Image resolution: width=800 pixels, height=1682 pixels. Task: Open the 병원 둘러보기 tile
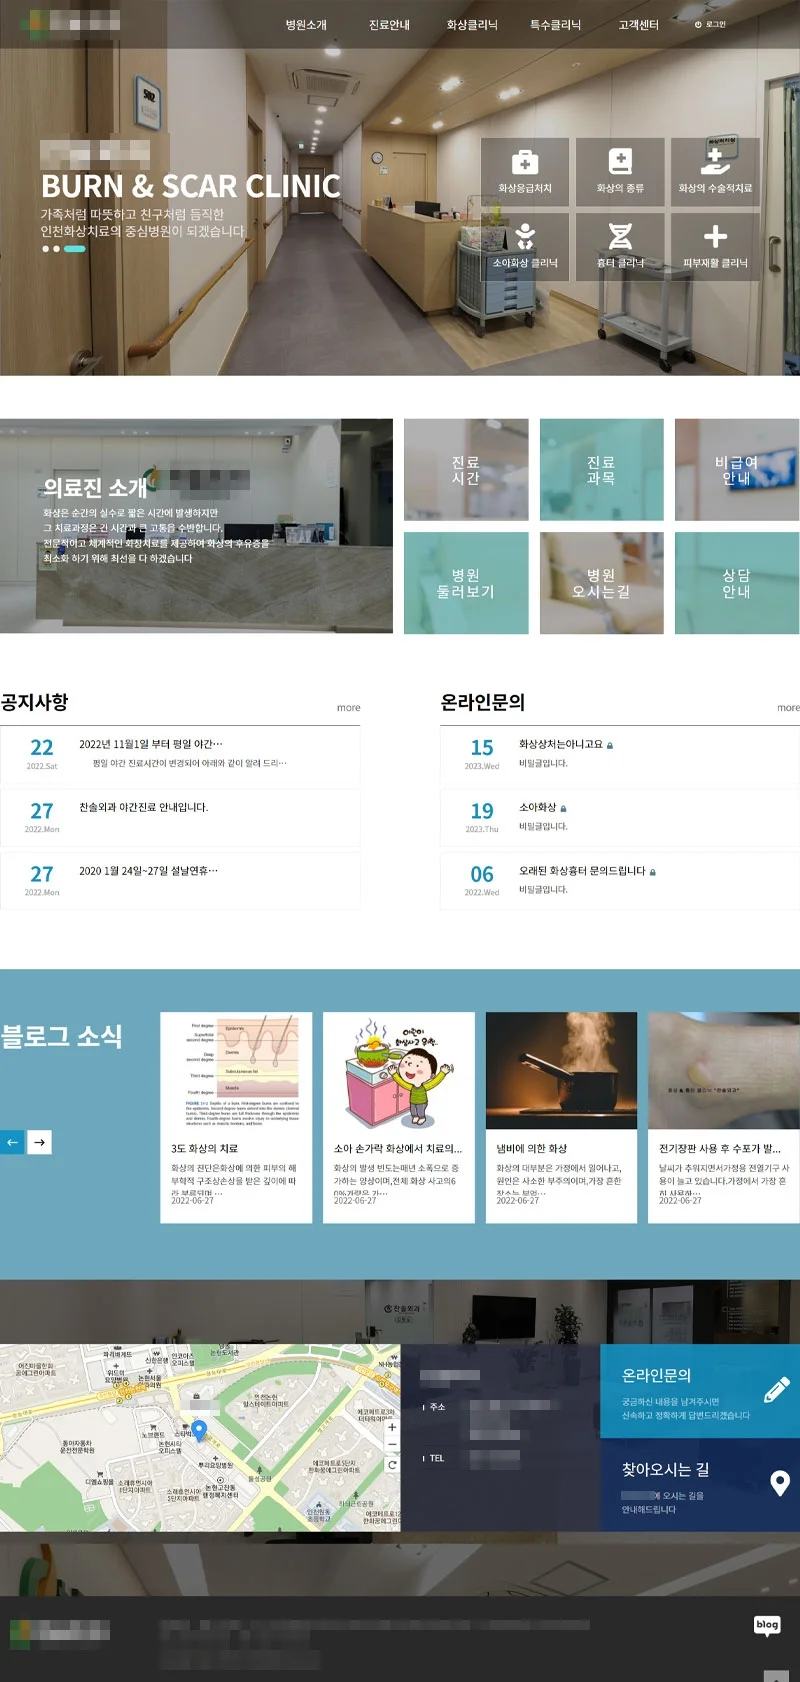pos(466,583)
